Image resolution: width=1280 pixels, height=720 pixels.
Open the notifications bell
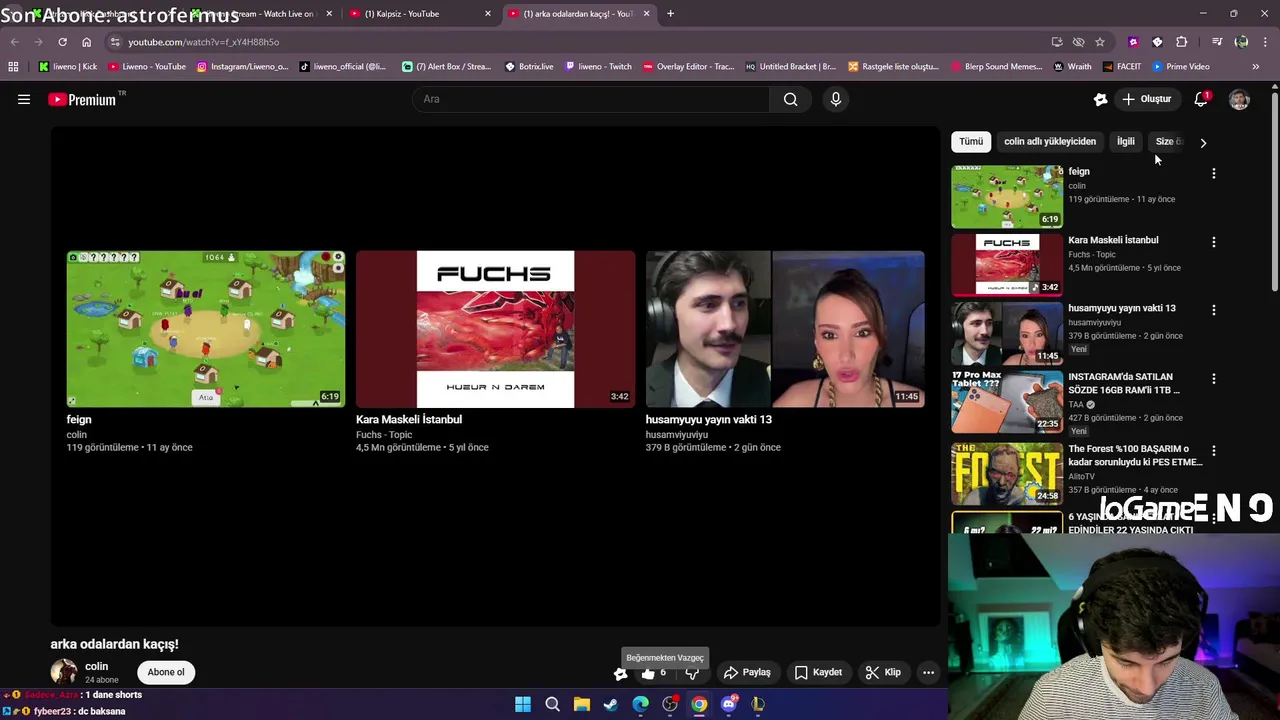1202,99
